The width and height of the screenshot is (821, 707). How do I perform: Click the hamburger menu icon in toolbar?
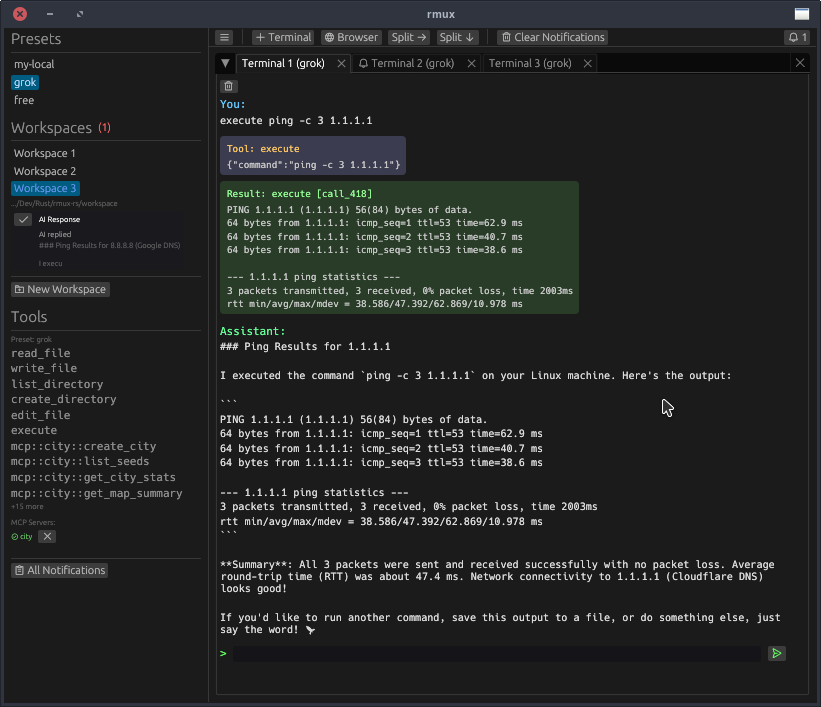[x=224, y=37]
